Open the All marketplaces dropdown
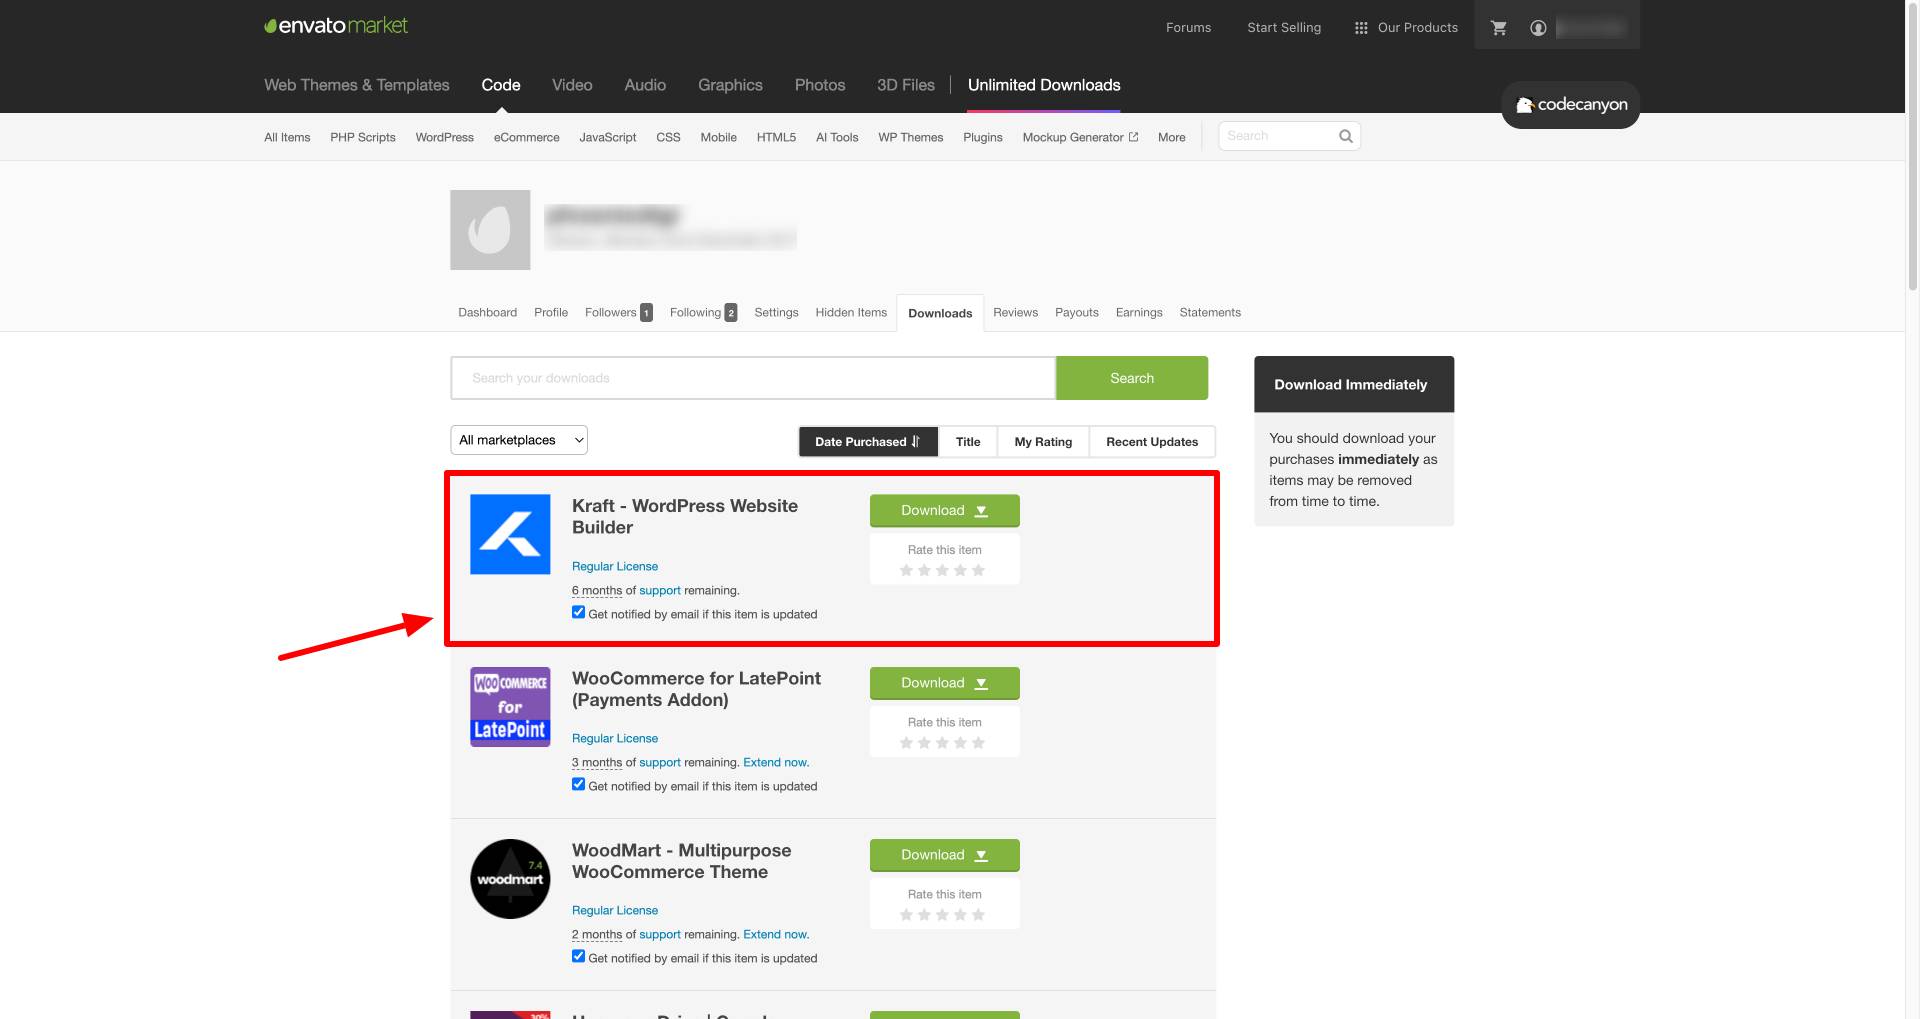Viewport: 1920px width, 1019px height. click(518, 439)
